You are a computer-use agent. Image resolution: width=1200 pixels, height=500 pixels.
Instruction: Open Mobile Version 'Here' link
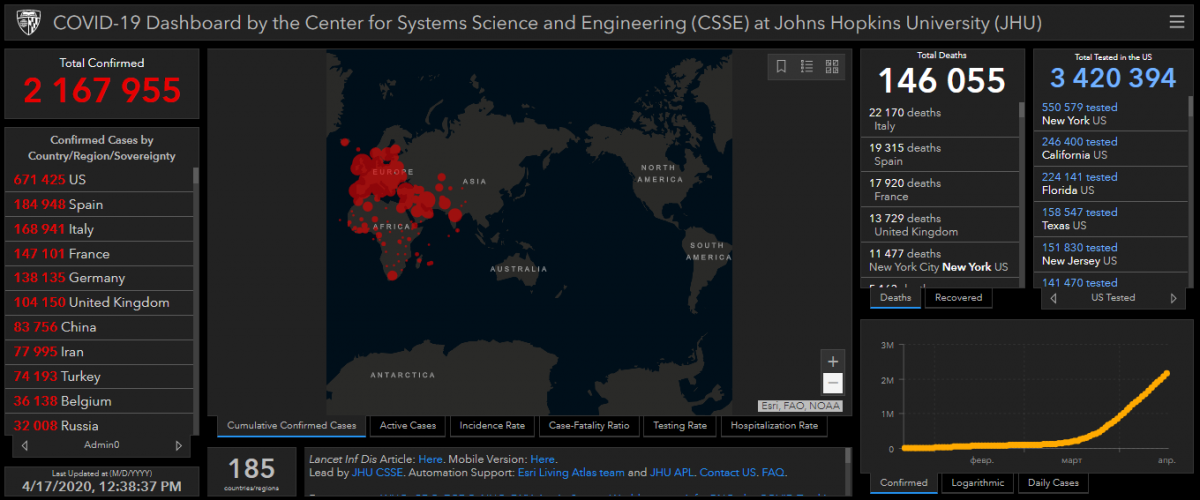coord(543,459)
